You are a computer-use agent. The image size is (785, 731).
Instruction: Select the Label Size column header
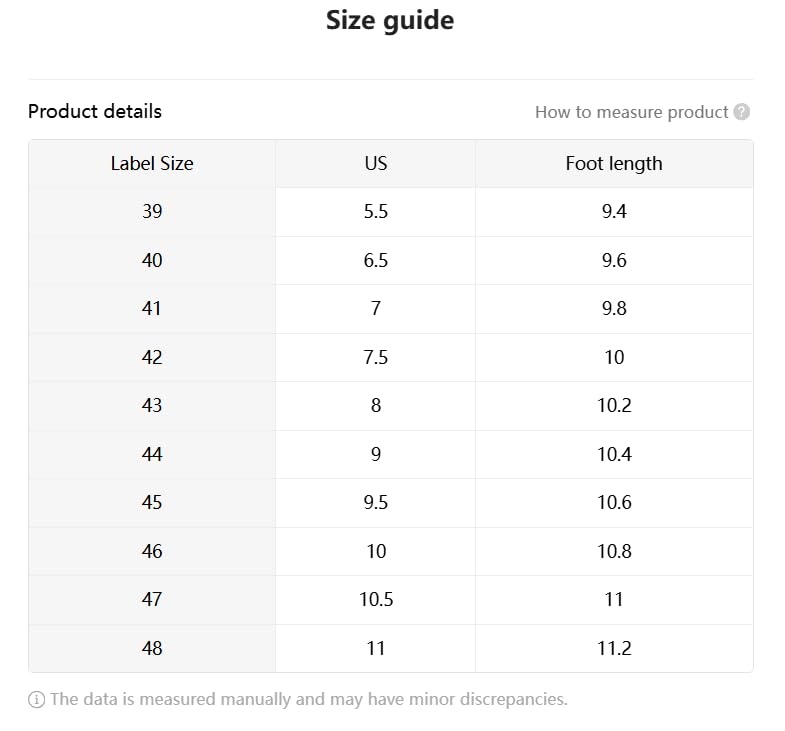click(152, 163)
